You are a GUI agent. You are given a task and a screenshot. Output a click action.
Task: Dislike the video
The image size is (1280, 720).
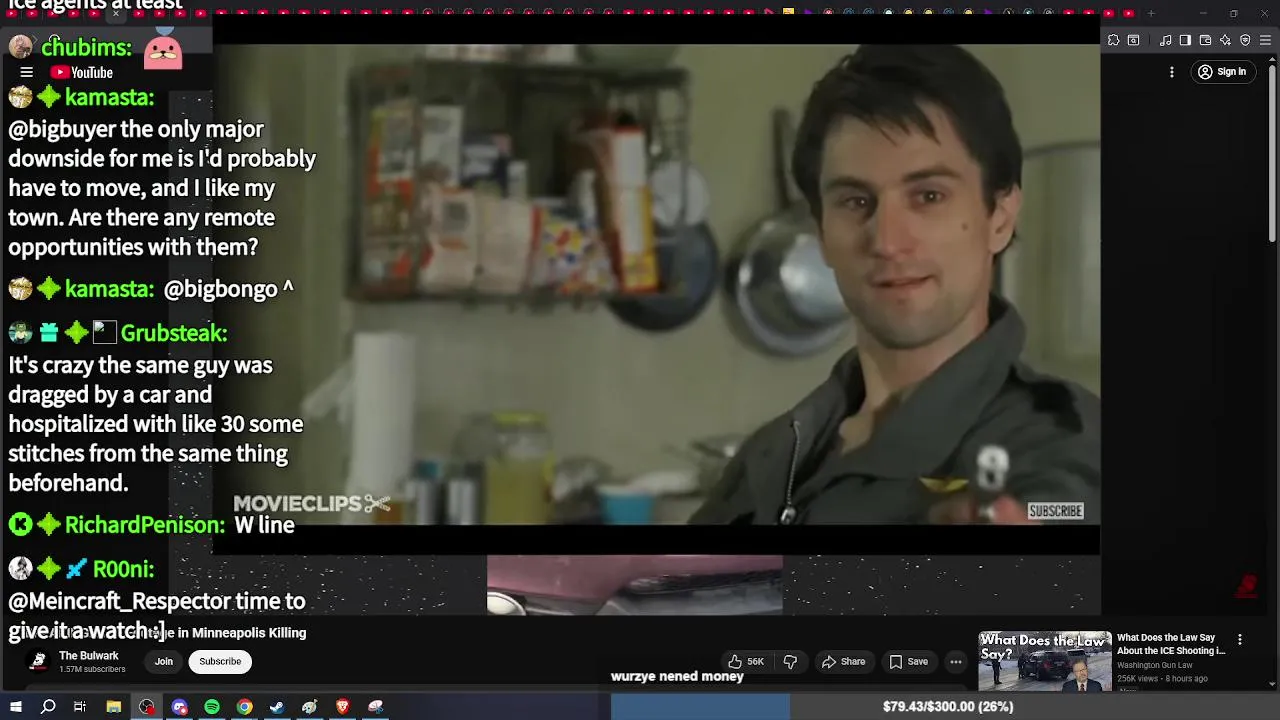point(790,661)
